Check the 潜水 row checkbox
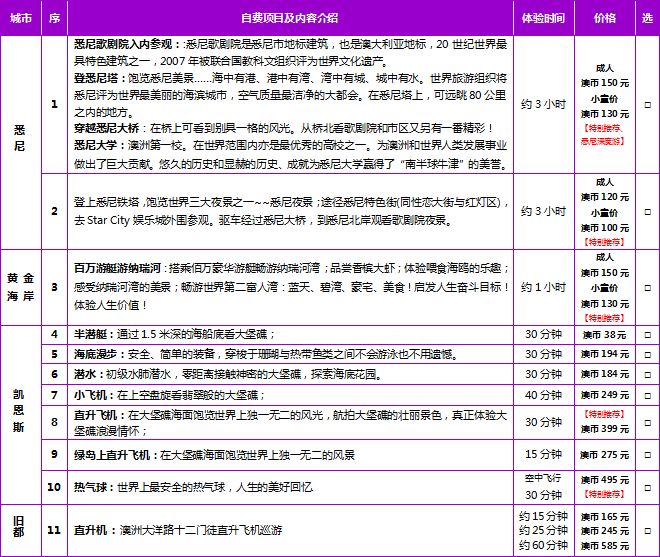660x557 pixels. pyautogui.click(x=647, y=373)
